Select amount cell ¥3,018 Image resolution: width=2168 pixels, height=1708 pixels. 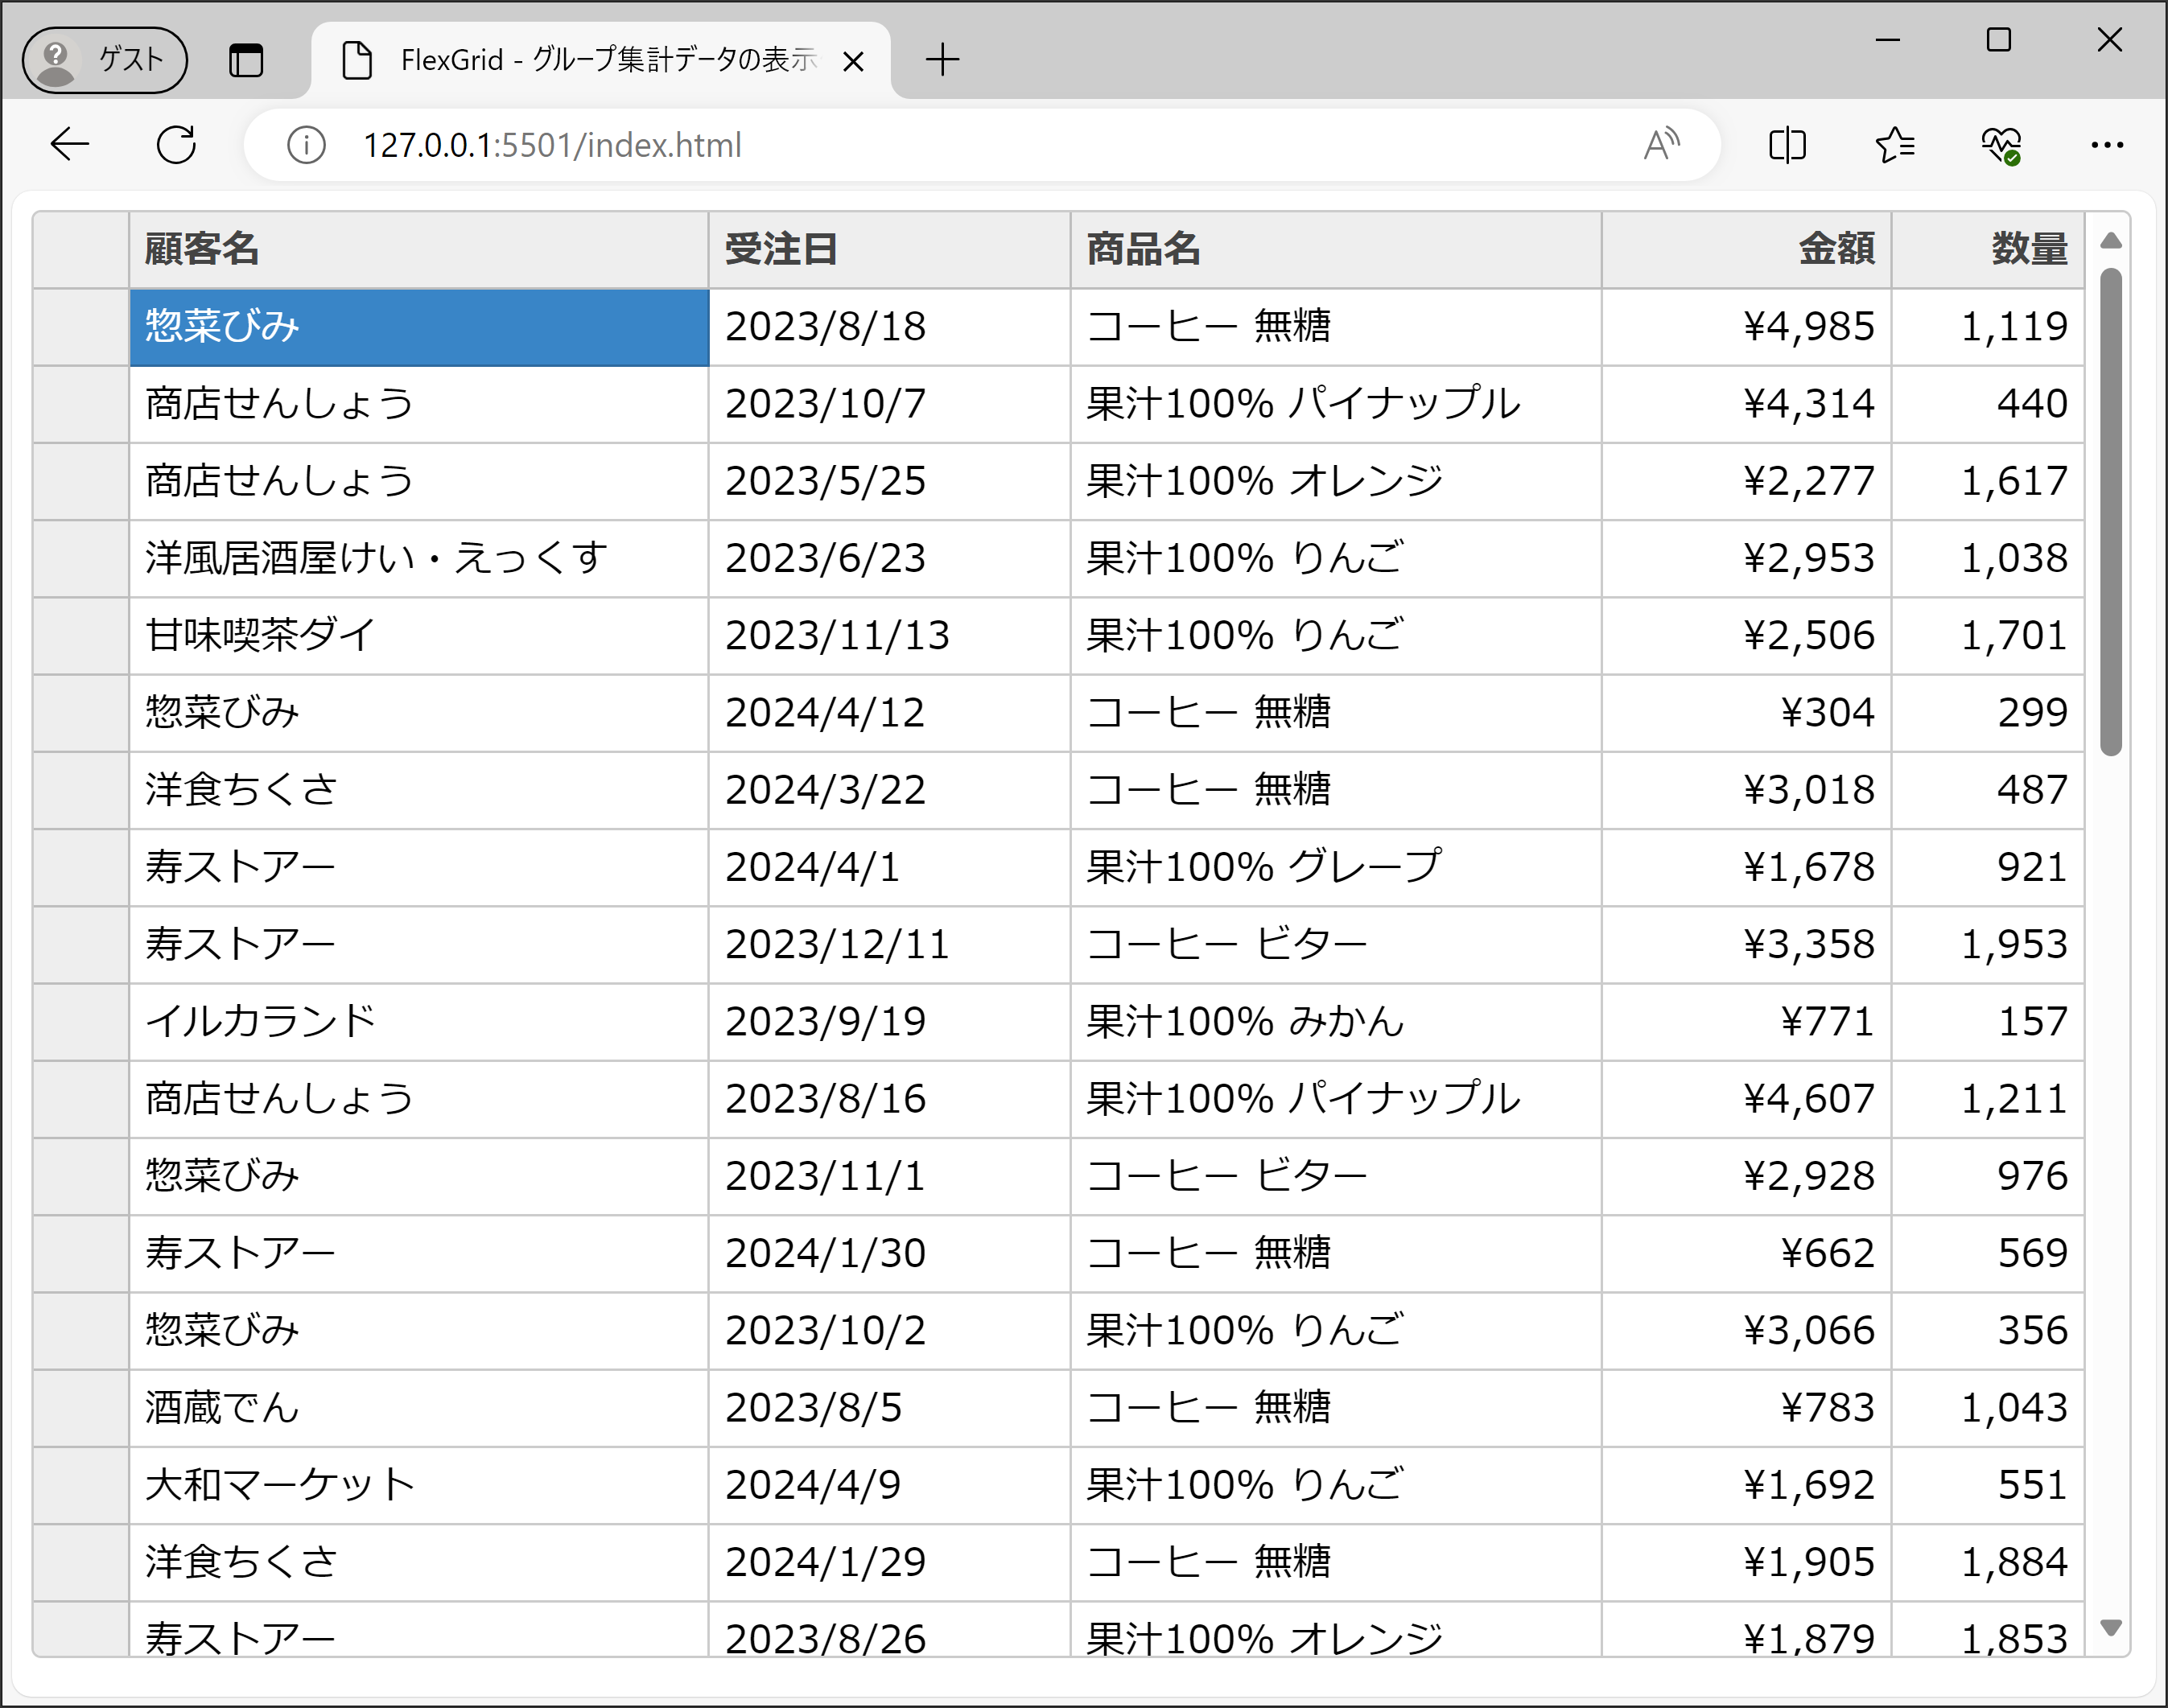pos(1746,790)
